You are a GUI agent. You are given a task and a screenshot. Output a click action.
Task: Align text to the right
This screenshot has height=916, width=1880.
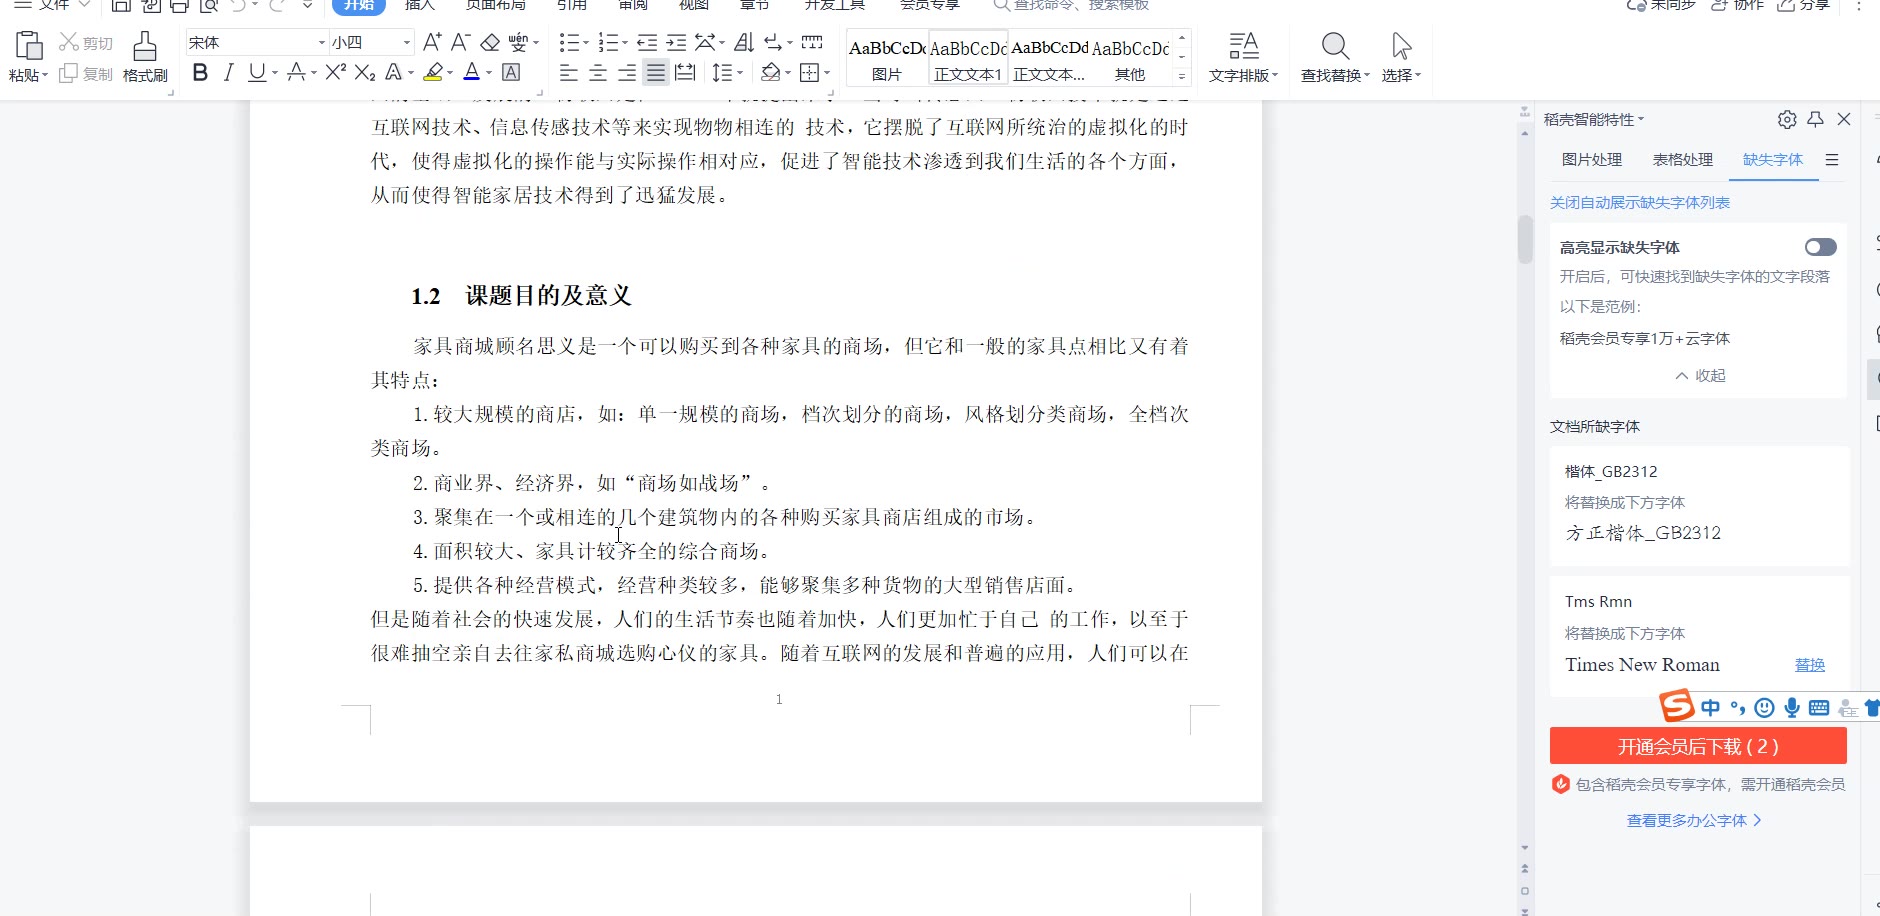pyautogui.click(x=627, y=72)
